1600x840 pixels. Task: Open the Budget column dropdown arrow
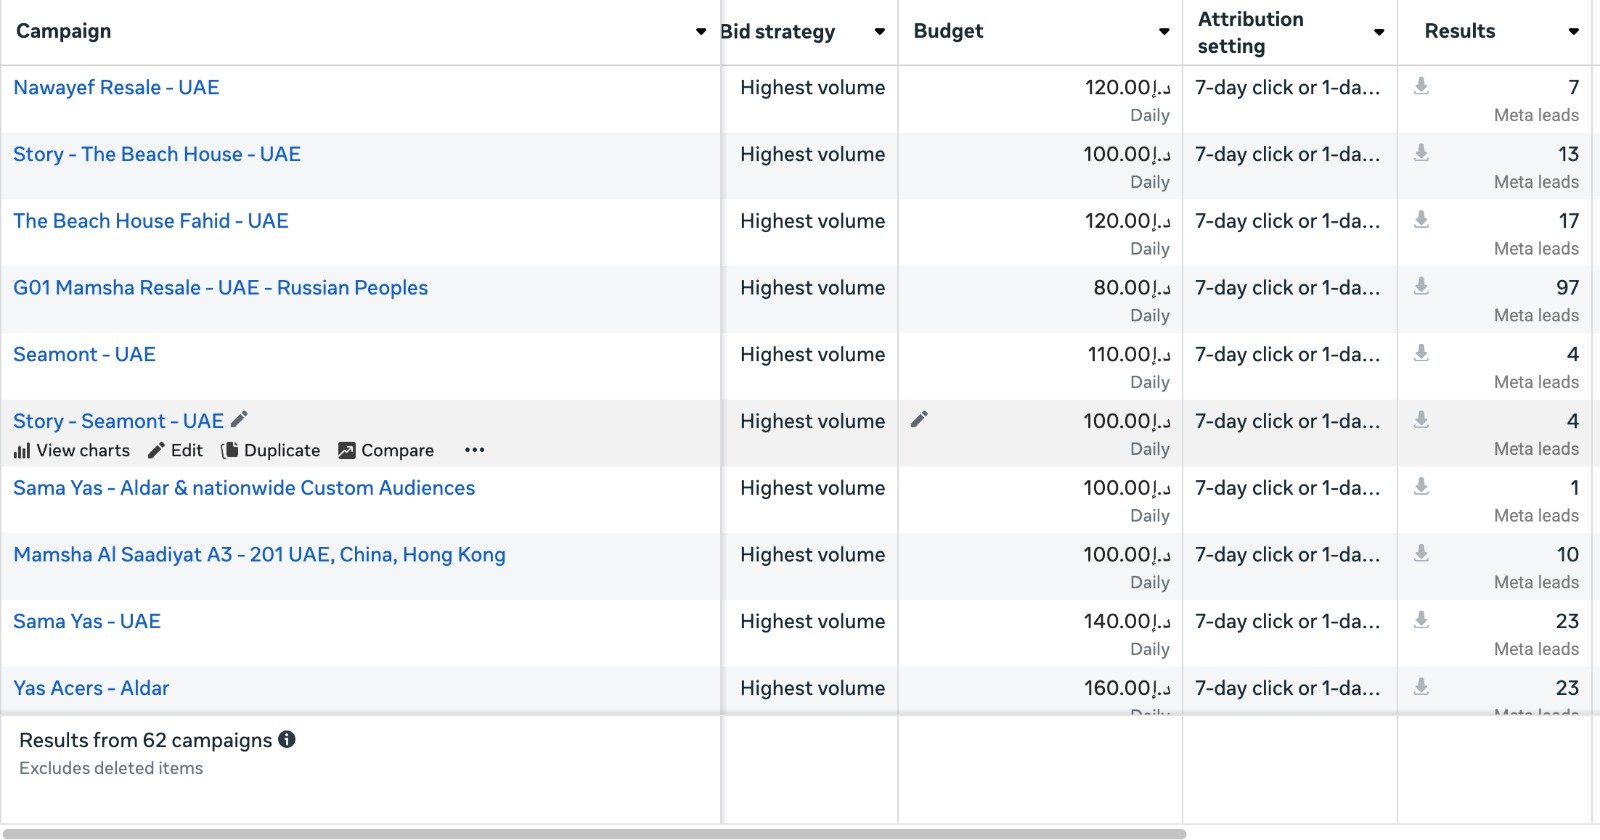tap(1164, 32)
